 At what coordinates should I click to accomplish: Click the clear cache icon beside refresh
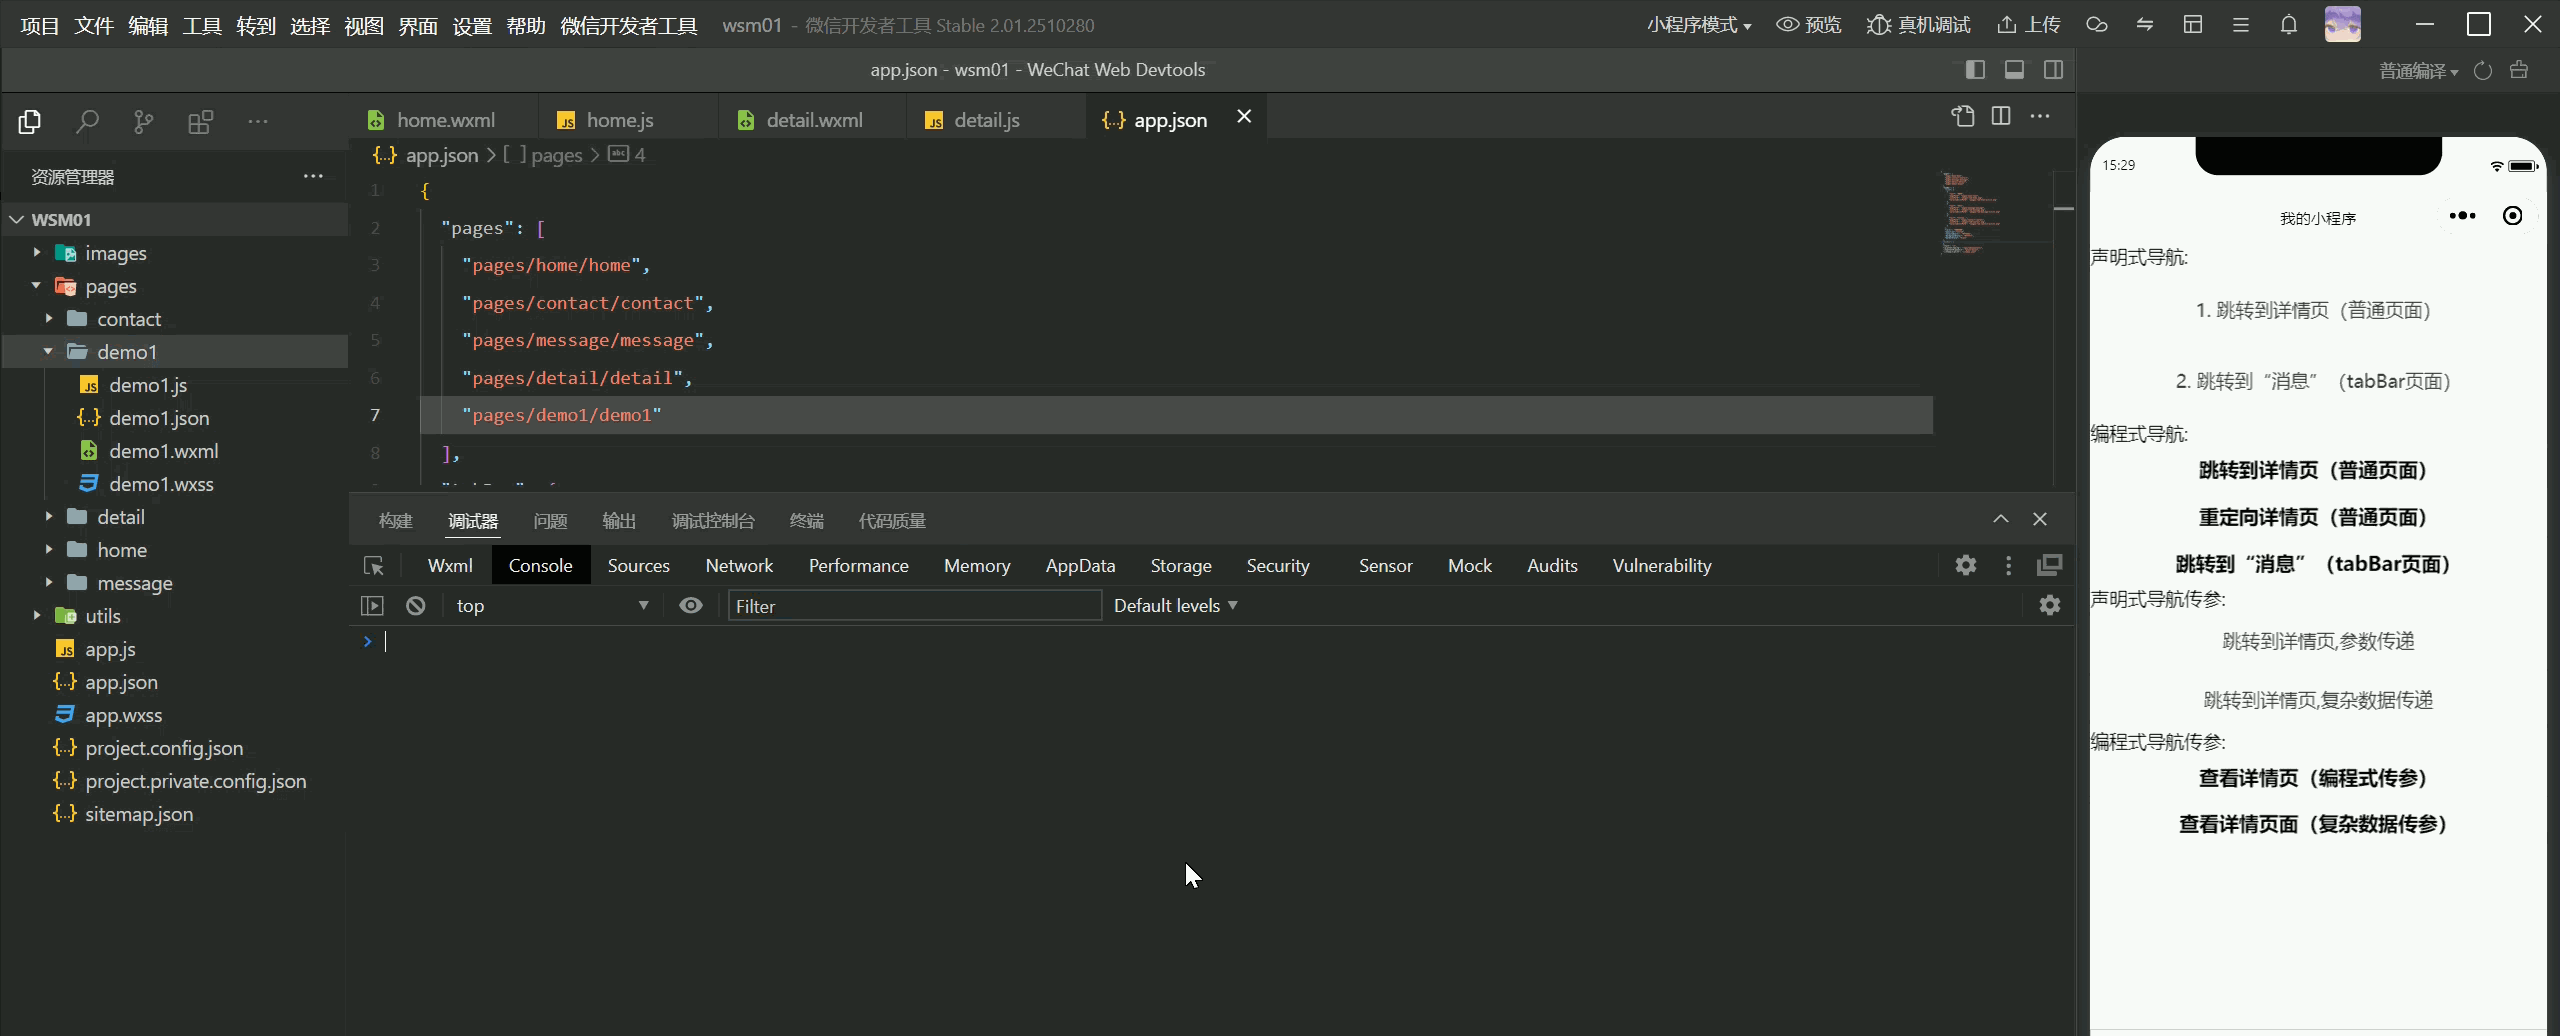coord(2520,70)
